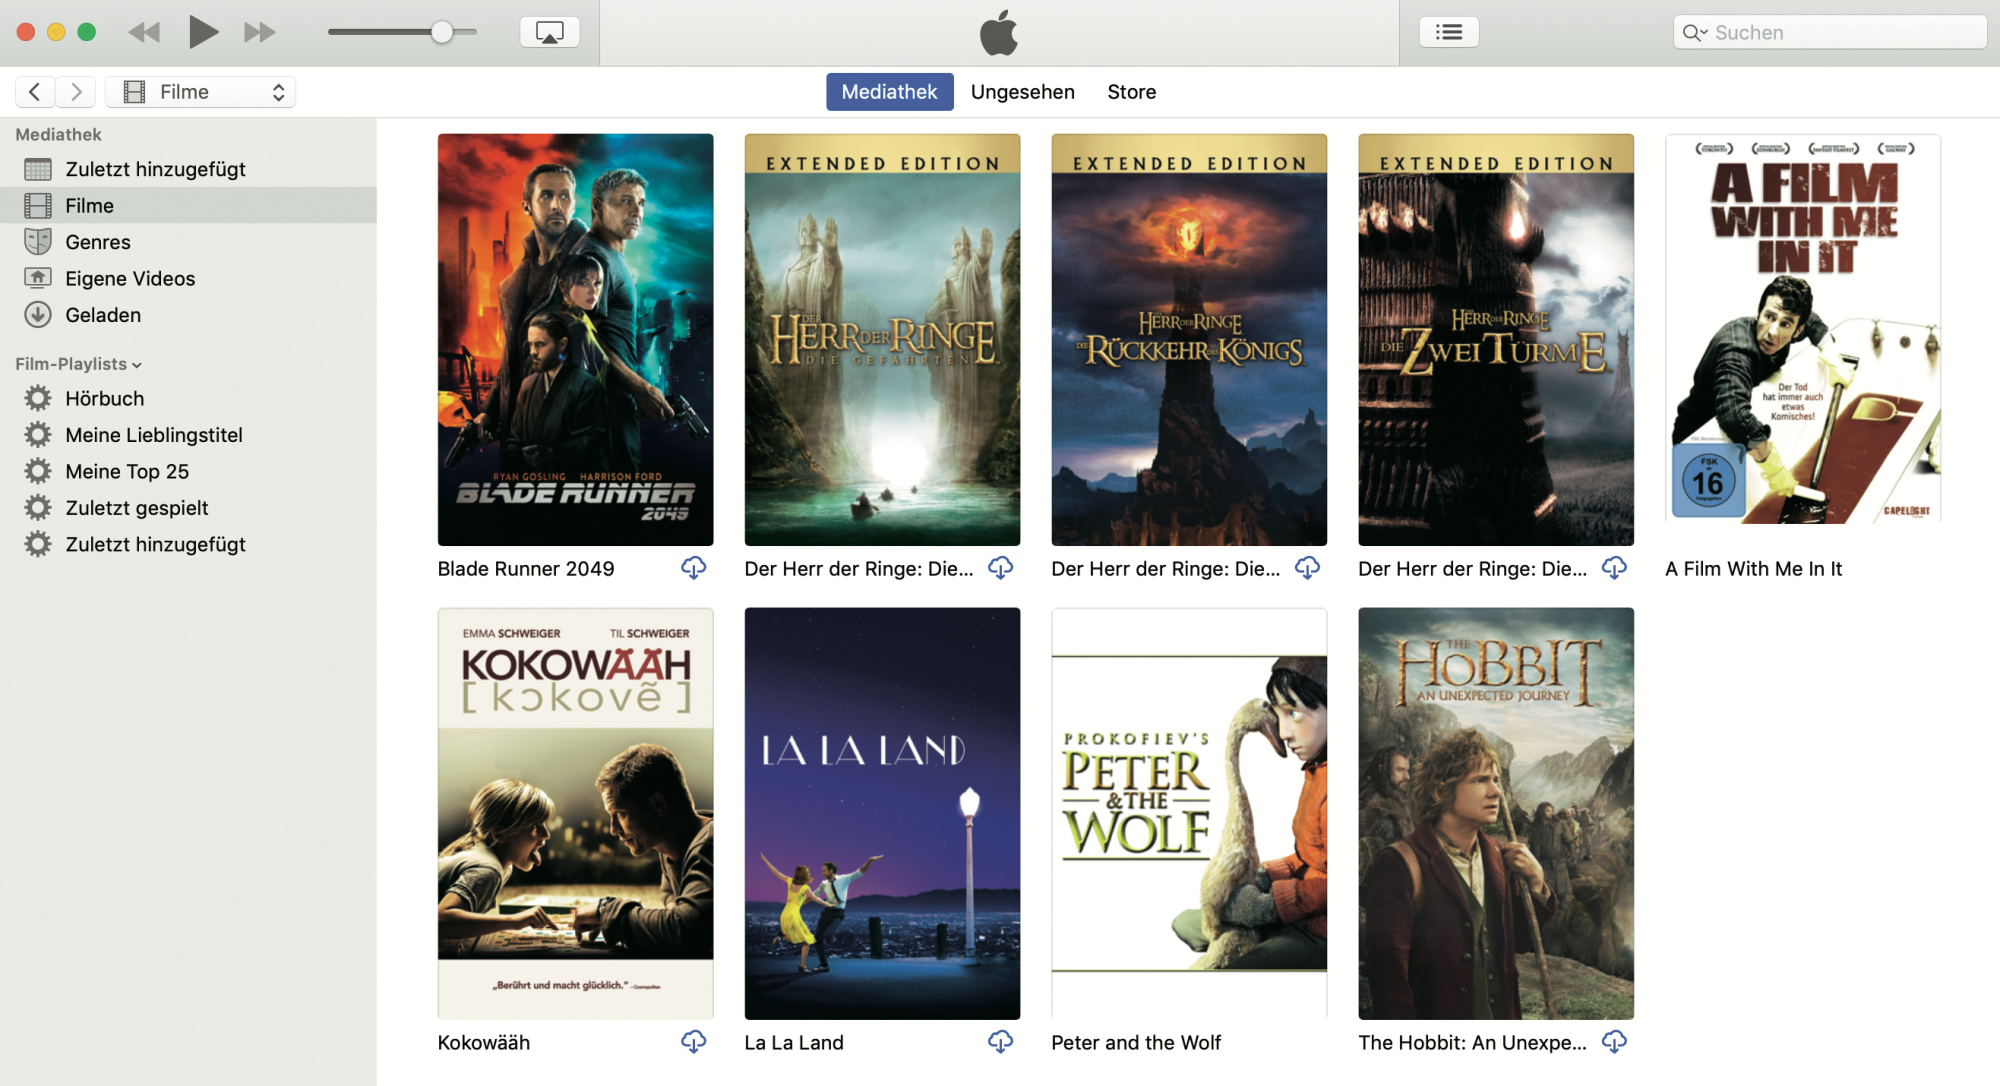Image resolution: width=2000 pixels, height=1086 pixels.
Task: Click the volume slider knob
Action: click(442, 32)
